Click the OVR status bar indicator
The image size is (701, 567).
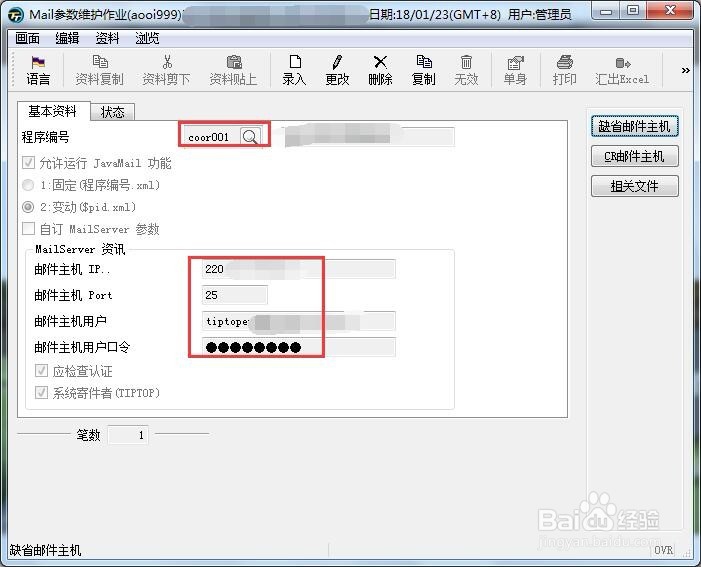[663, 550]
